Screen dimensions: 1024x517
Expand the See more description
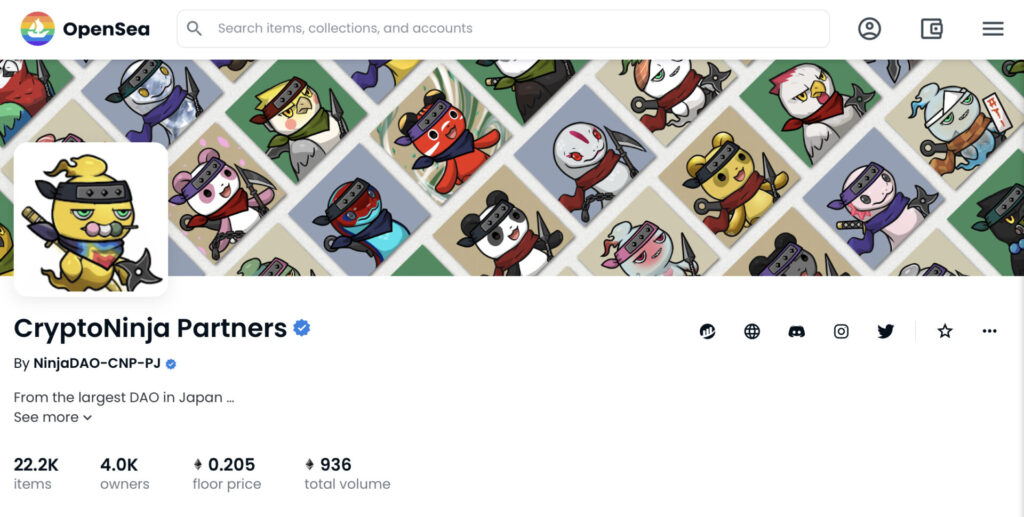[53, 417]
